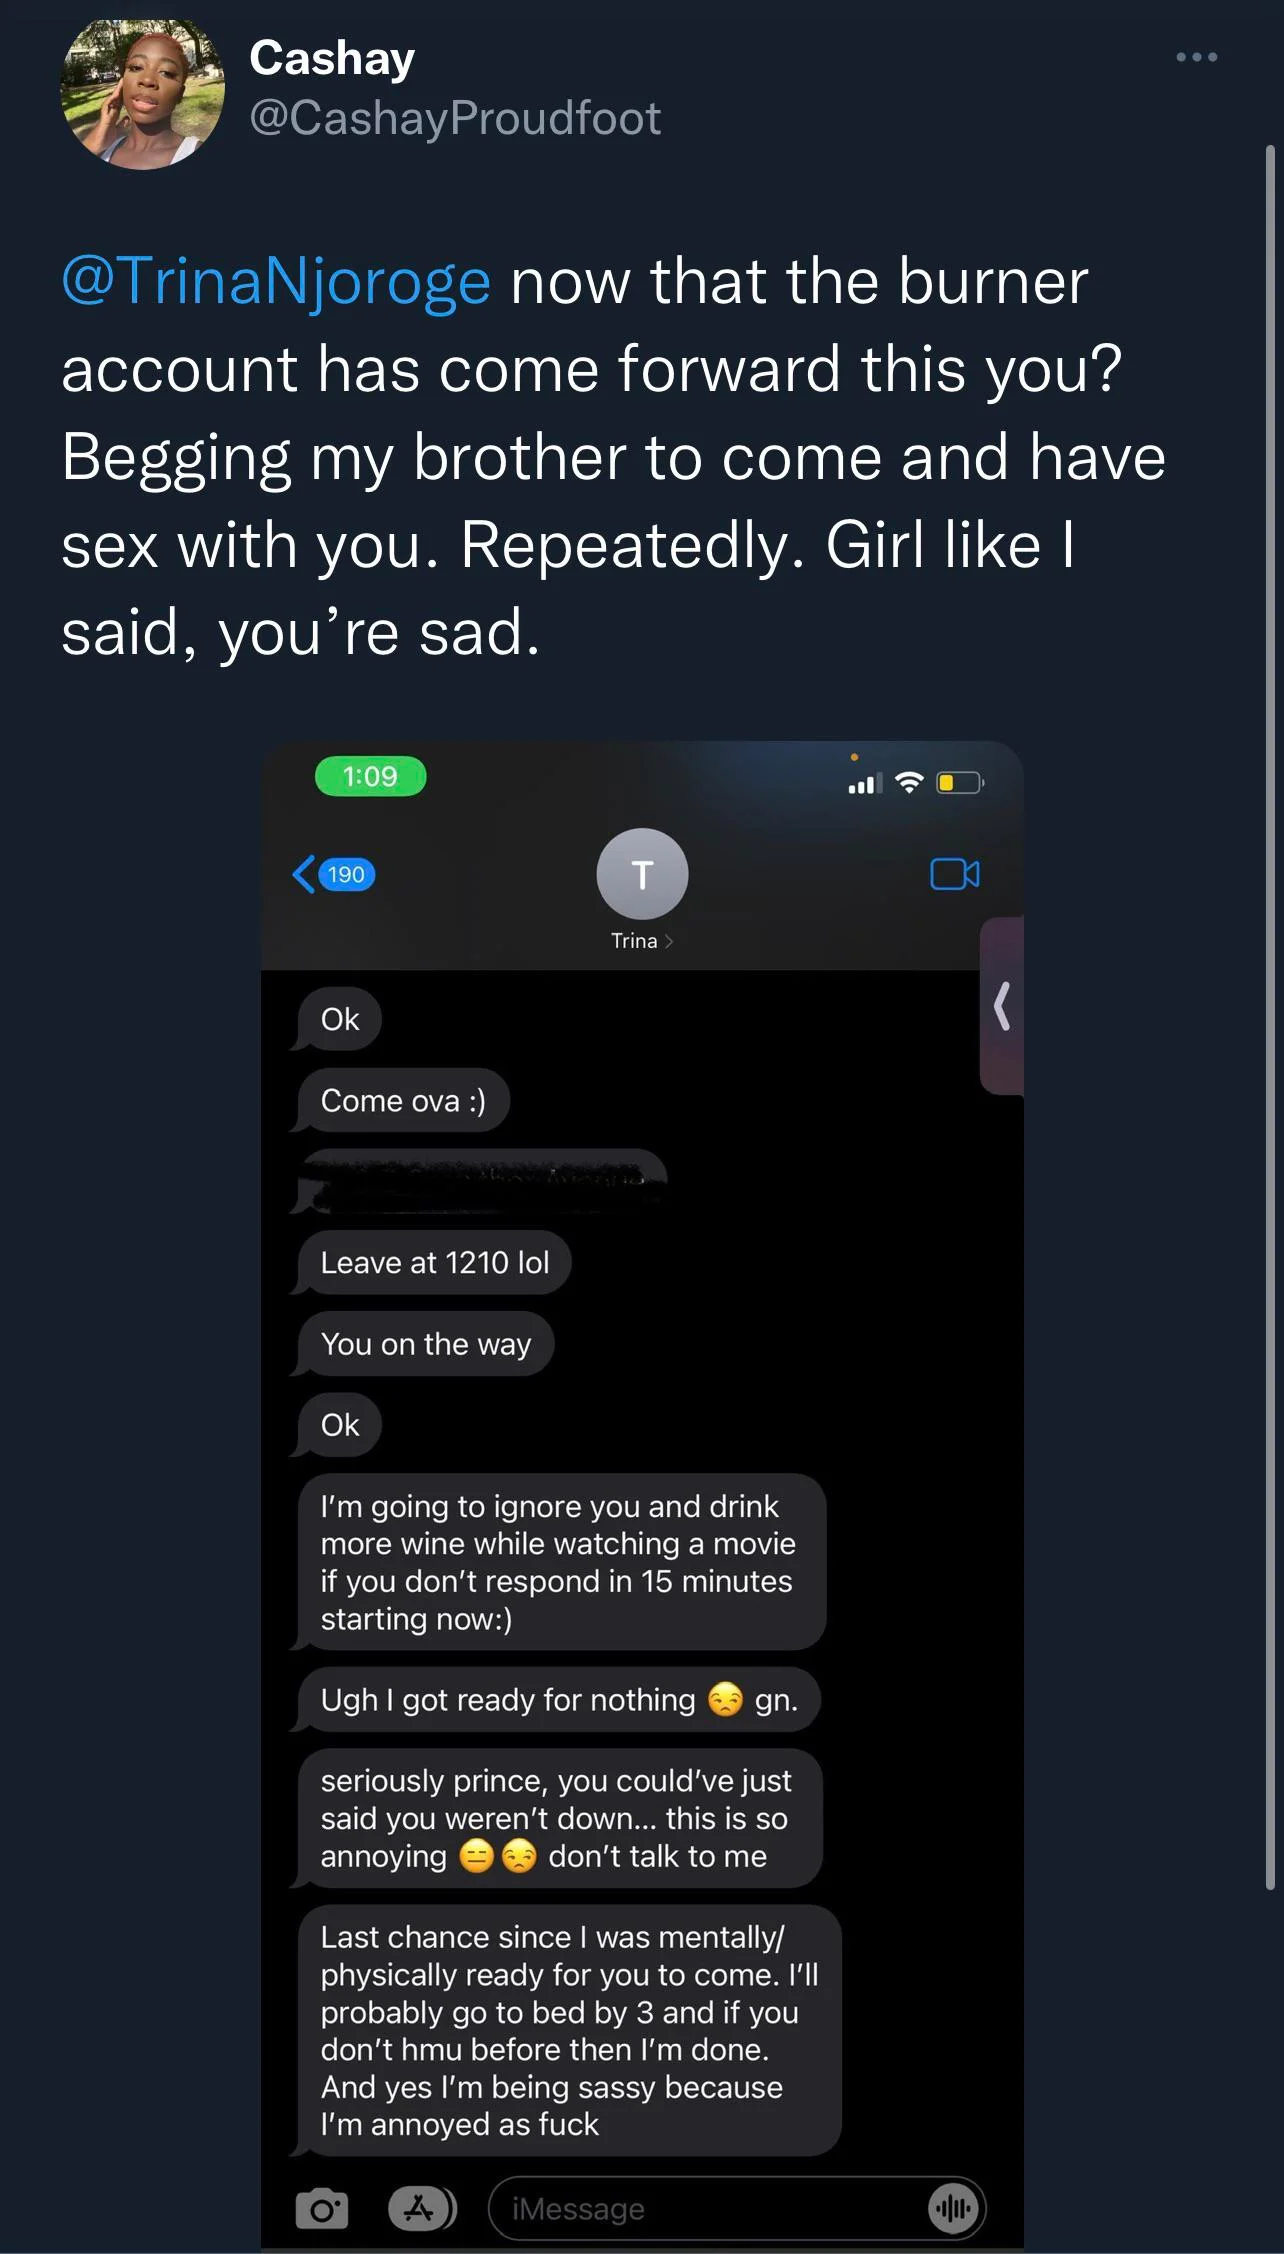Select the 'Come ova :)' message bubble

tap(403, 1100)
